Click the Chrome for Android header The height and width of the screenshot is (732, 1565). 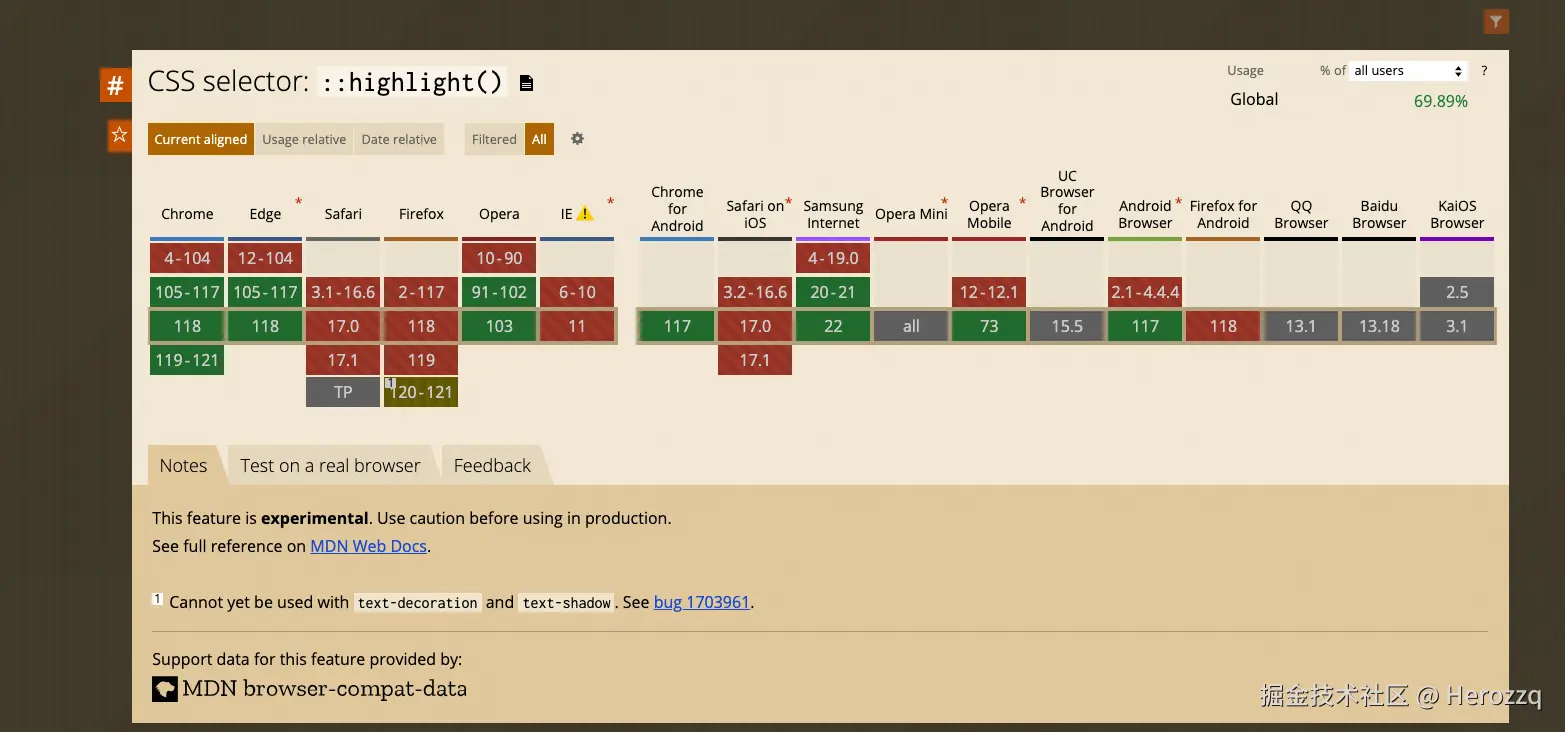[x=677, y=209]
